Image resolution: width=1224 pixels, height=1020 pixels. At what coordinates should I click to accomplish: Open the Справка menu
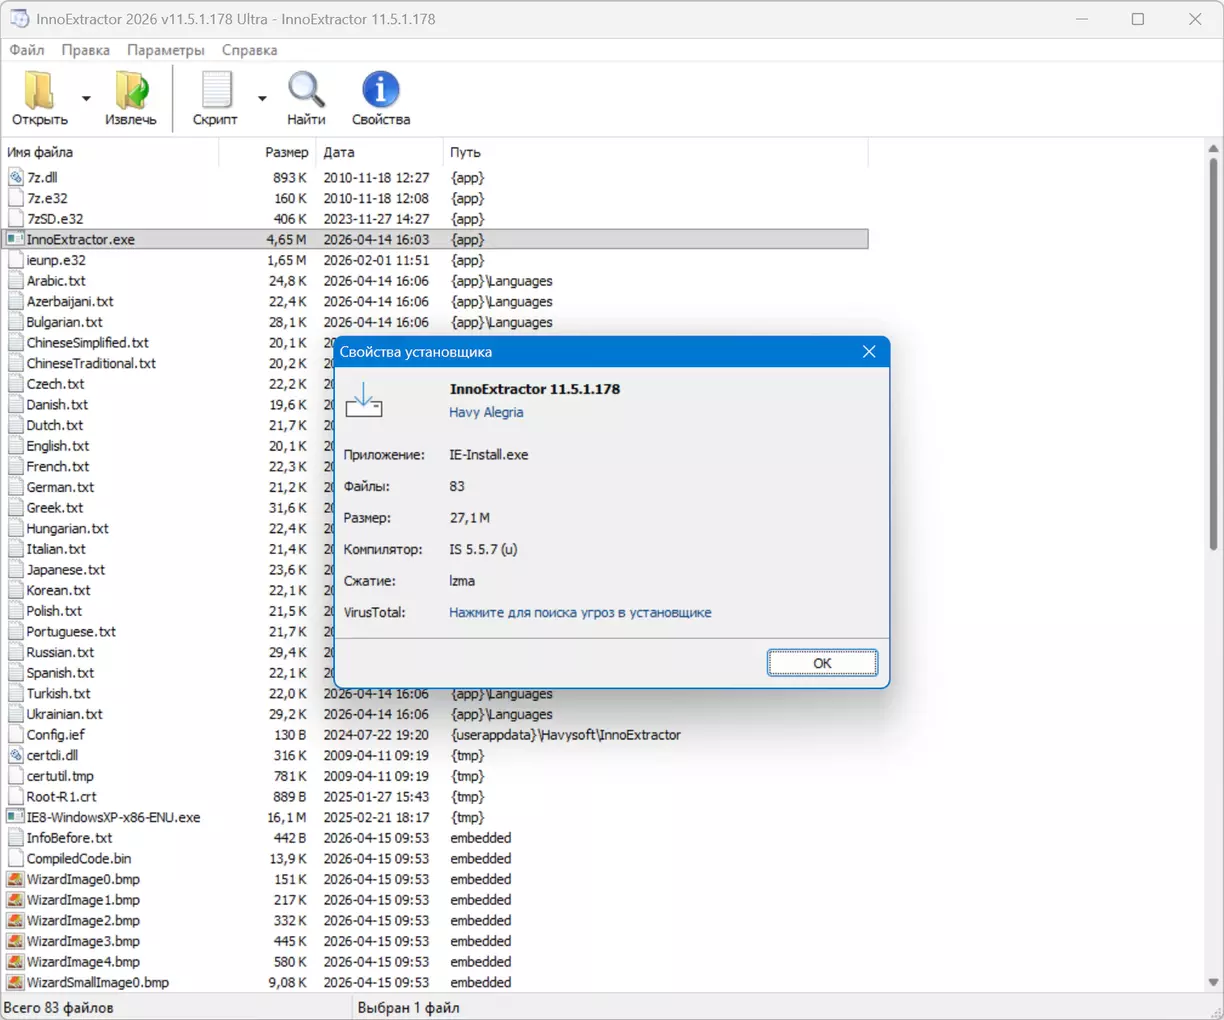click(x=249, y=50)
